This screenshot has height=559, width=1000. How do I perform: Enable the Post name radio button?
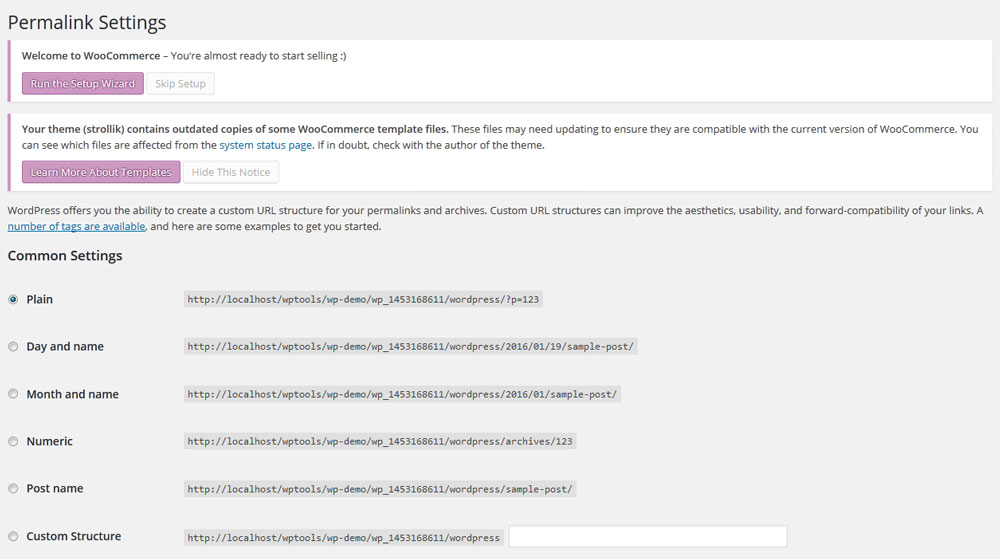(13, 489)
